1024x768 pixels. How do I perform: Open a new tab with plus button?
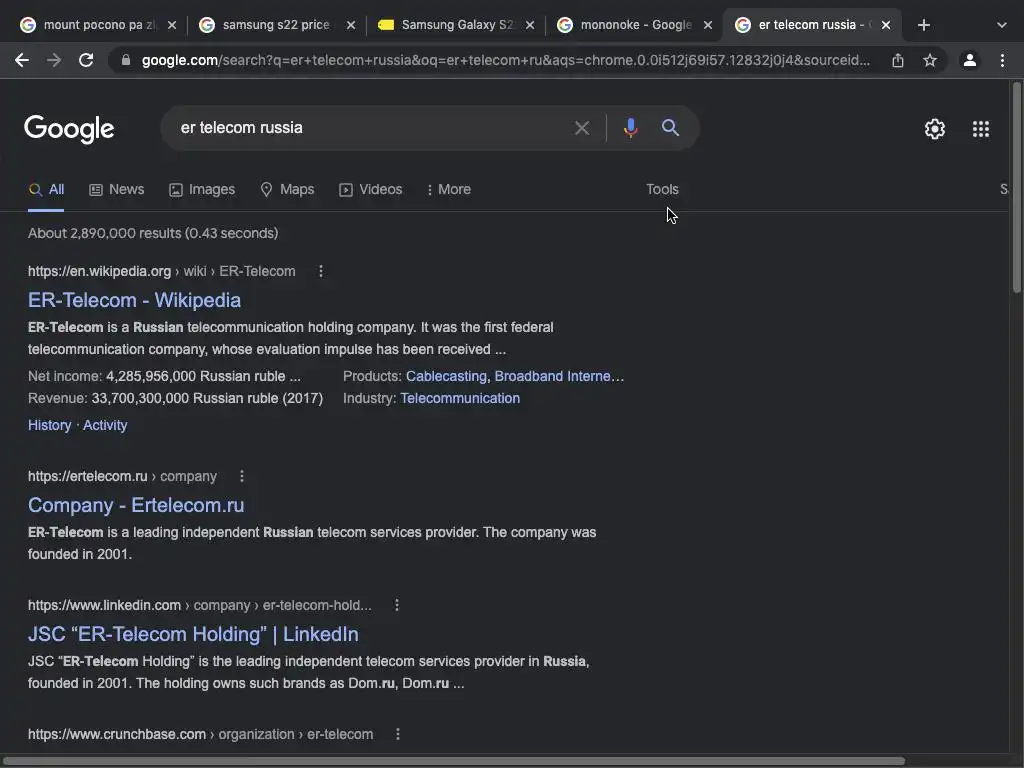pyautogui.click(x=923, y=25)
